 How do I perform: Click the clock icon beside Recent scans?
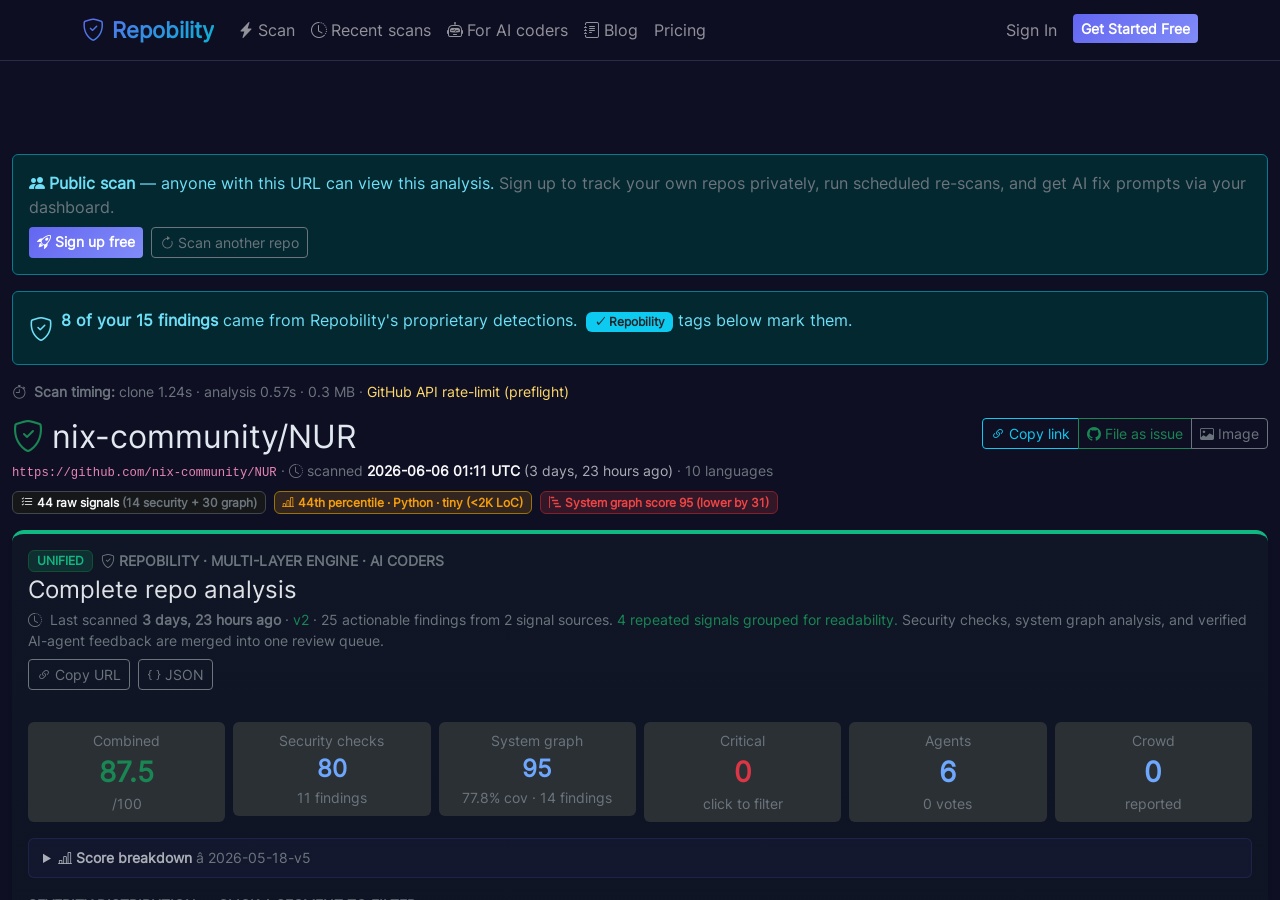(319, 30)
